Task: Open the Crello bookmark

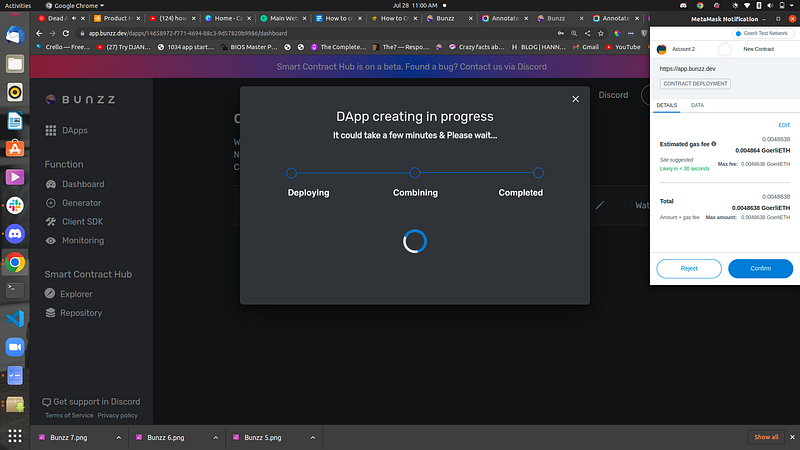Action: [62, 47]
